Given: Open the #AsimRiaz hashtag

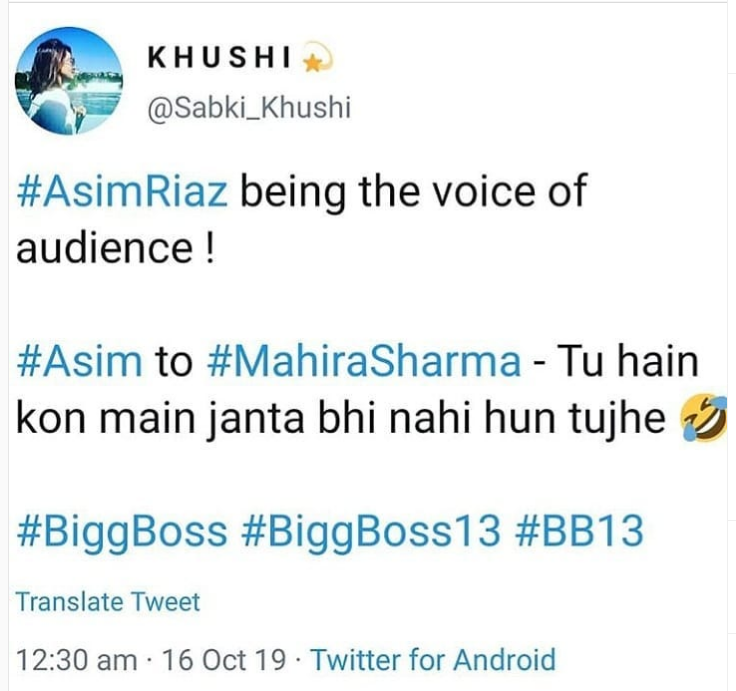Looking at the screenshot, I should (122, 191).
